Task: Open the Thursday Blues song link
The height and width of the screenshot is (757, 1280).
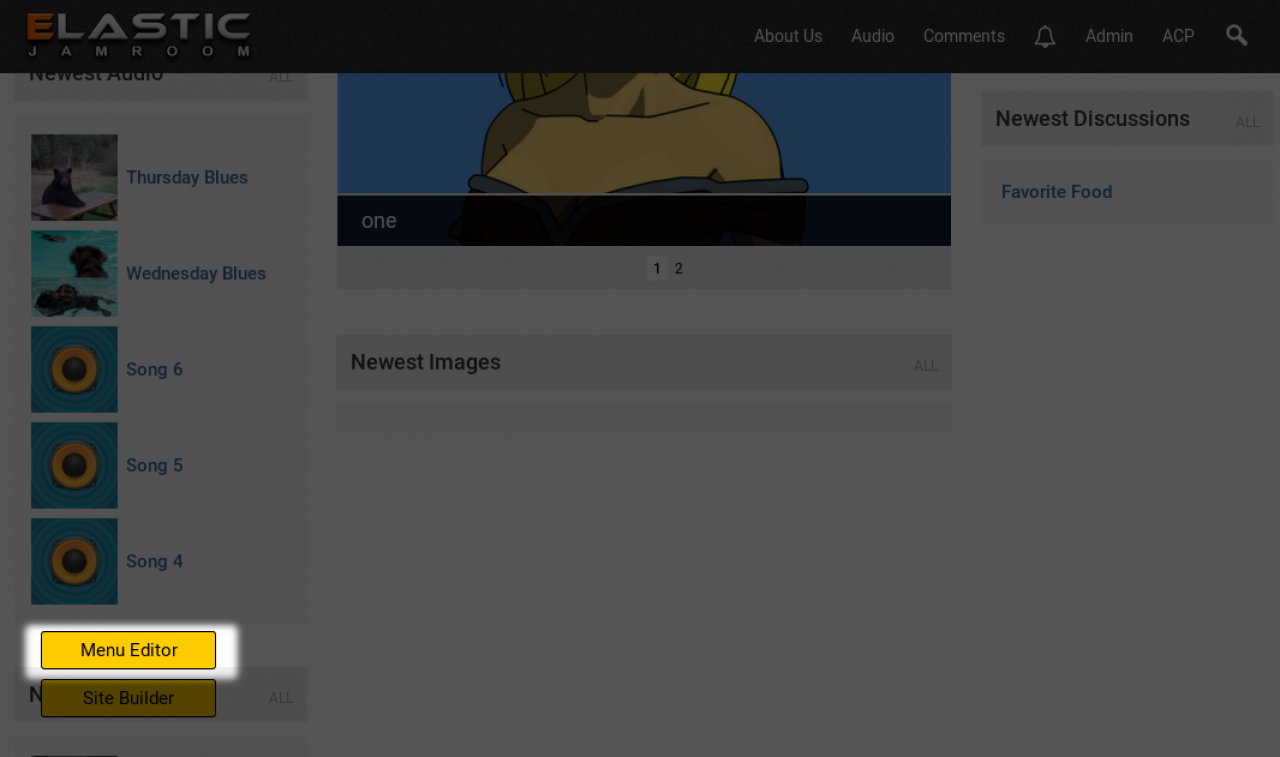Action: click(187, 178)
